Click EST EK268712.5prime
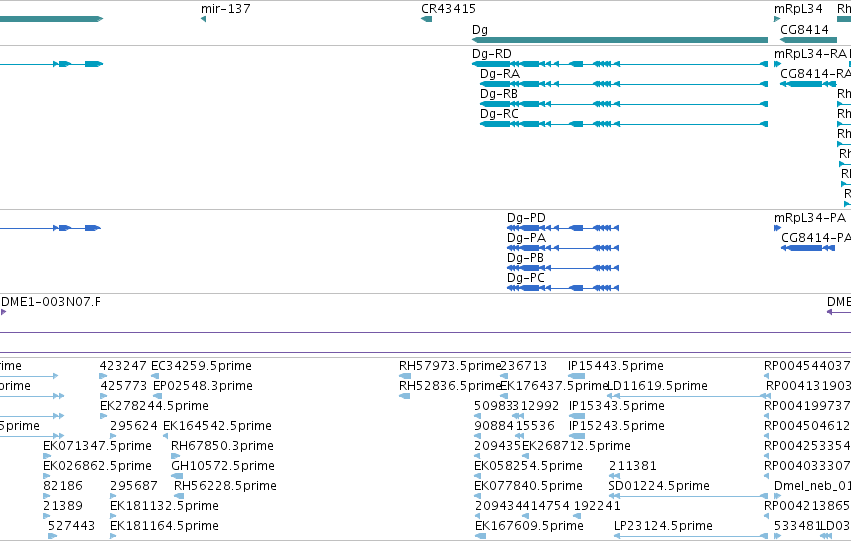Viewport: 851px width, 541px height. (x=576, y=446)
